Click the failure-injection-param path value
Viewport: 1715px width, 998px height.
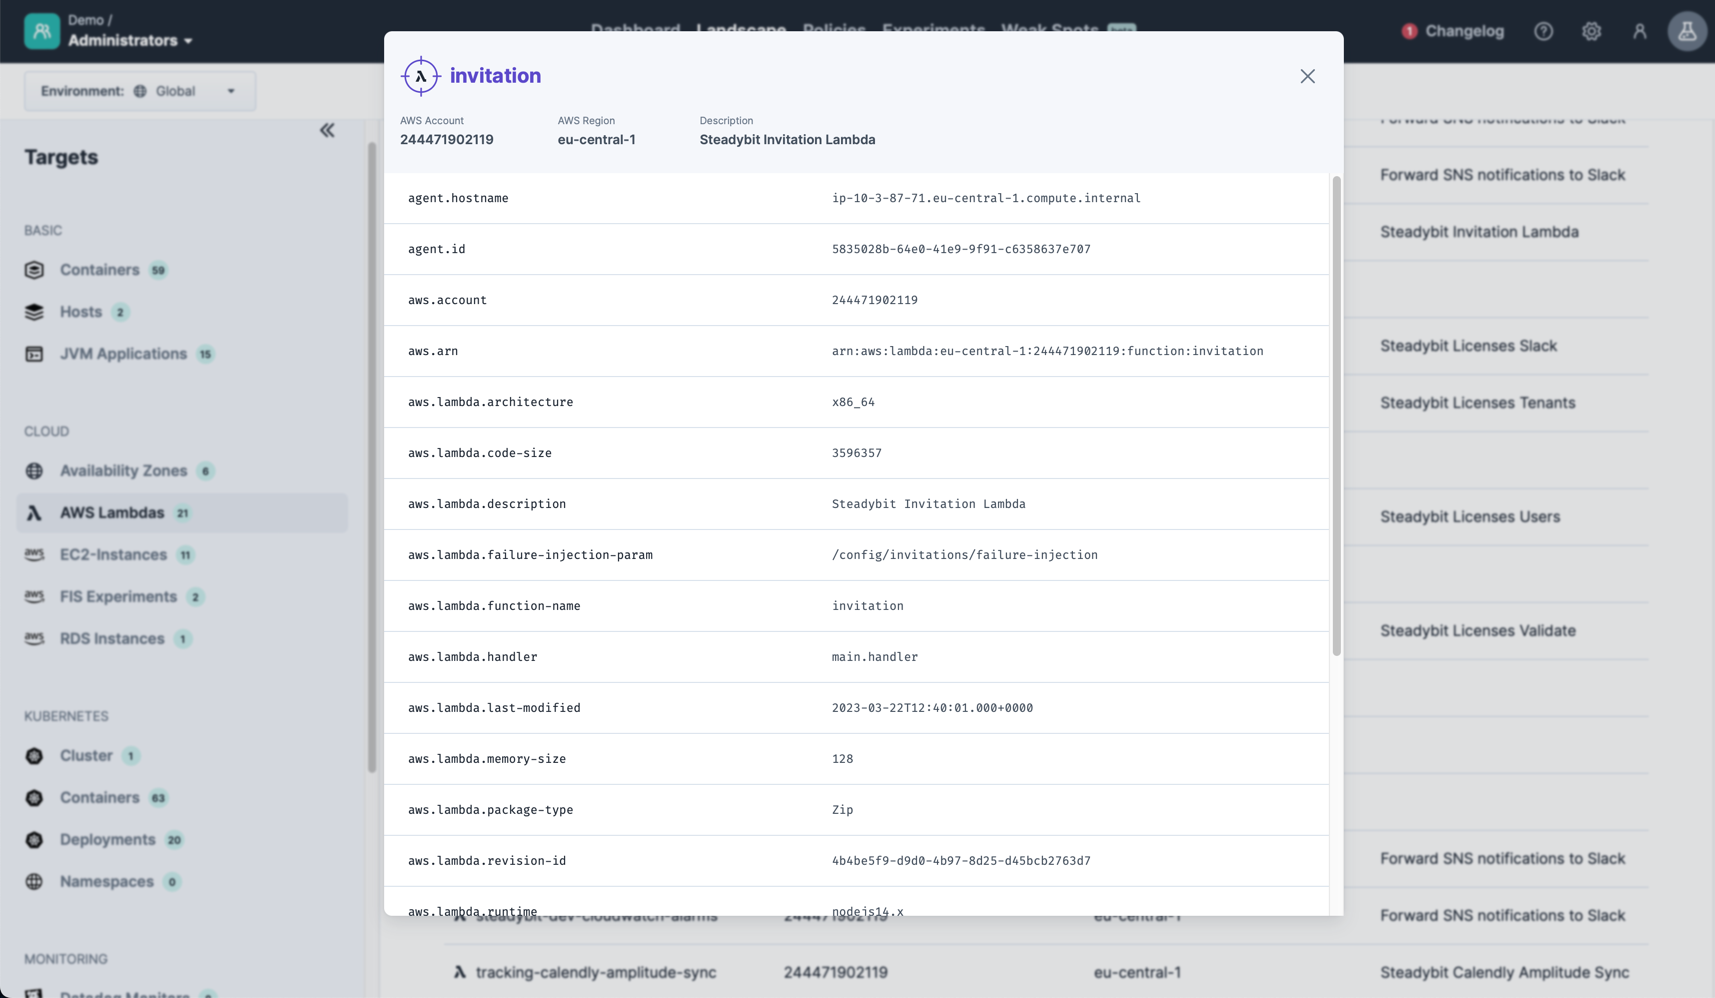964,555
